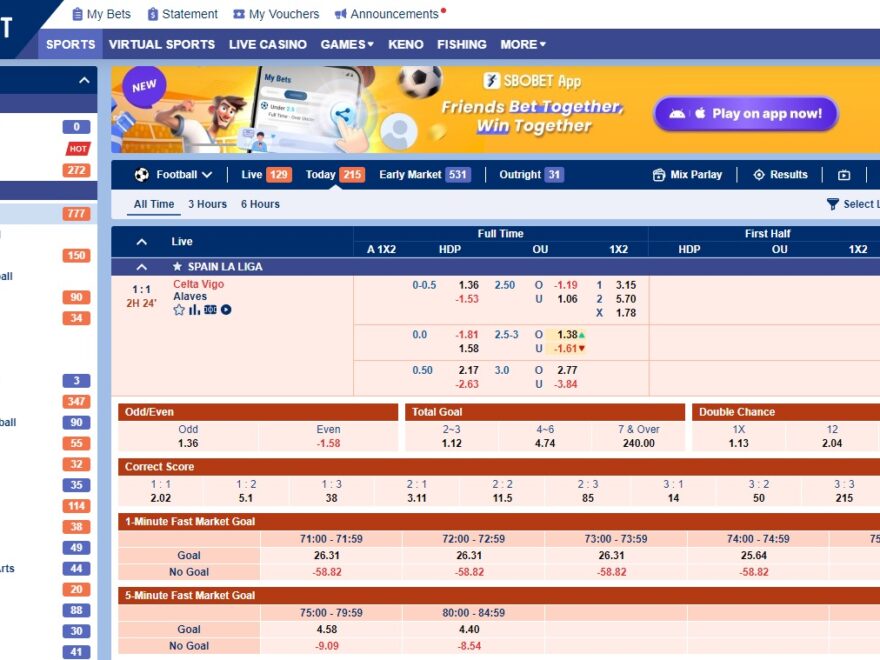Collapse the Spain La Liga league
880x660 pixels.
pos(141,267)
